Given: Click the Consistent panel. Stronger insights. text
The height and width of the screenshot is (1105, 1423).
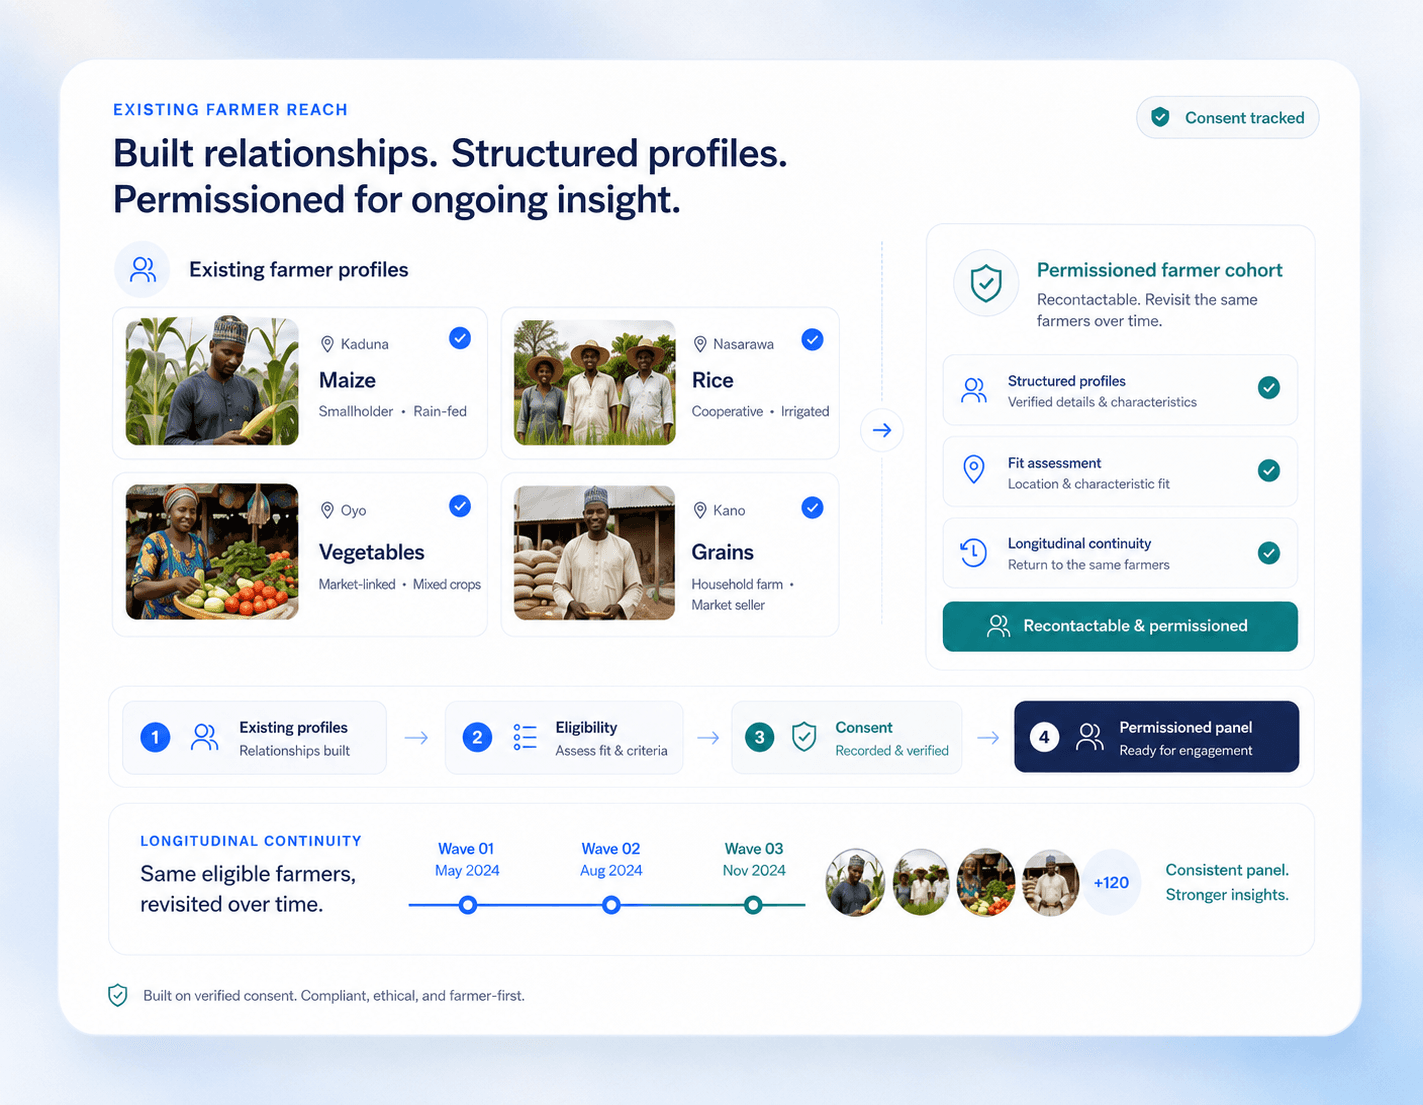Looking at the screenshot, I should point(1227,882).
